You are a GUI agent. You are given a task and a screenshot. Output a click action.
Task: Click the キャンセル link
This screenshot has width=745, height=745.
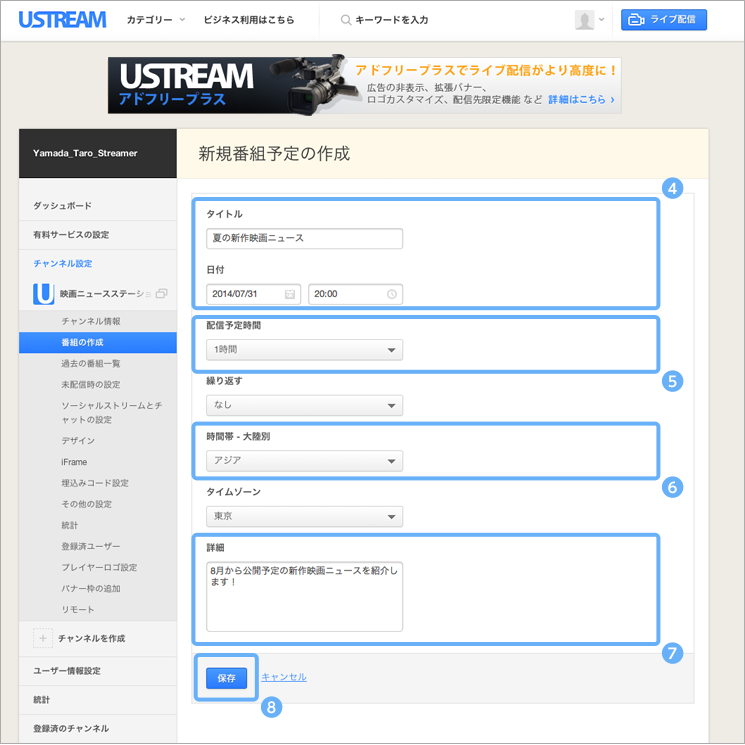tap(284, 677)
